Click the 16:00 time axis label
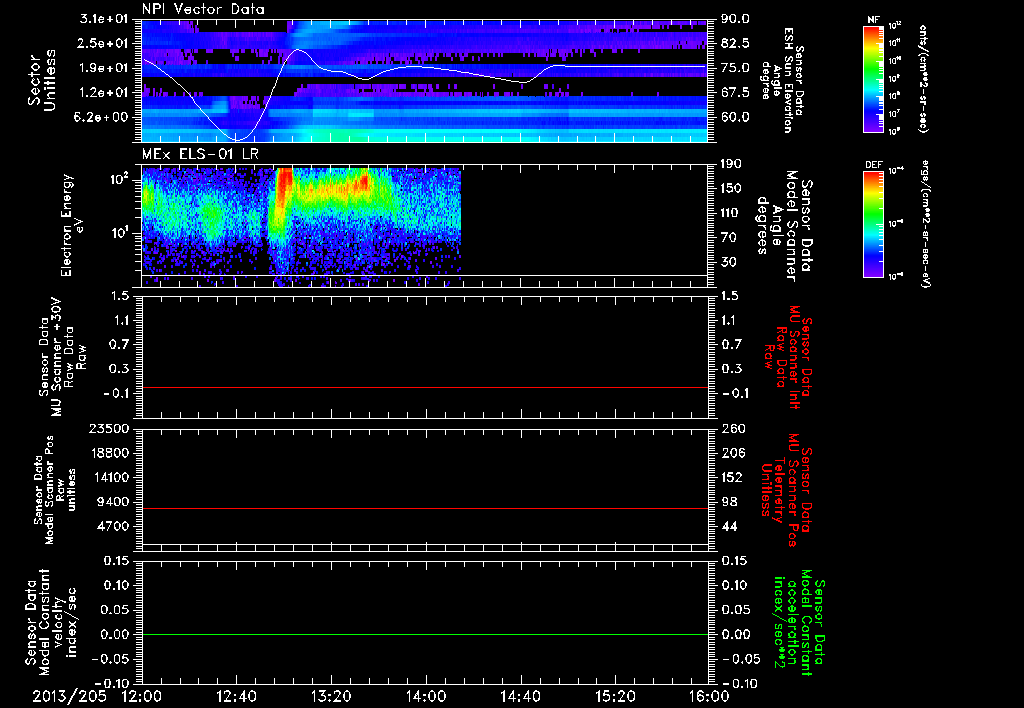1024x708 pixels. pyautogui.click(x=709, y=696)
